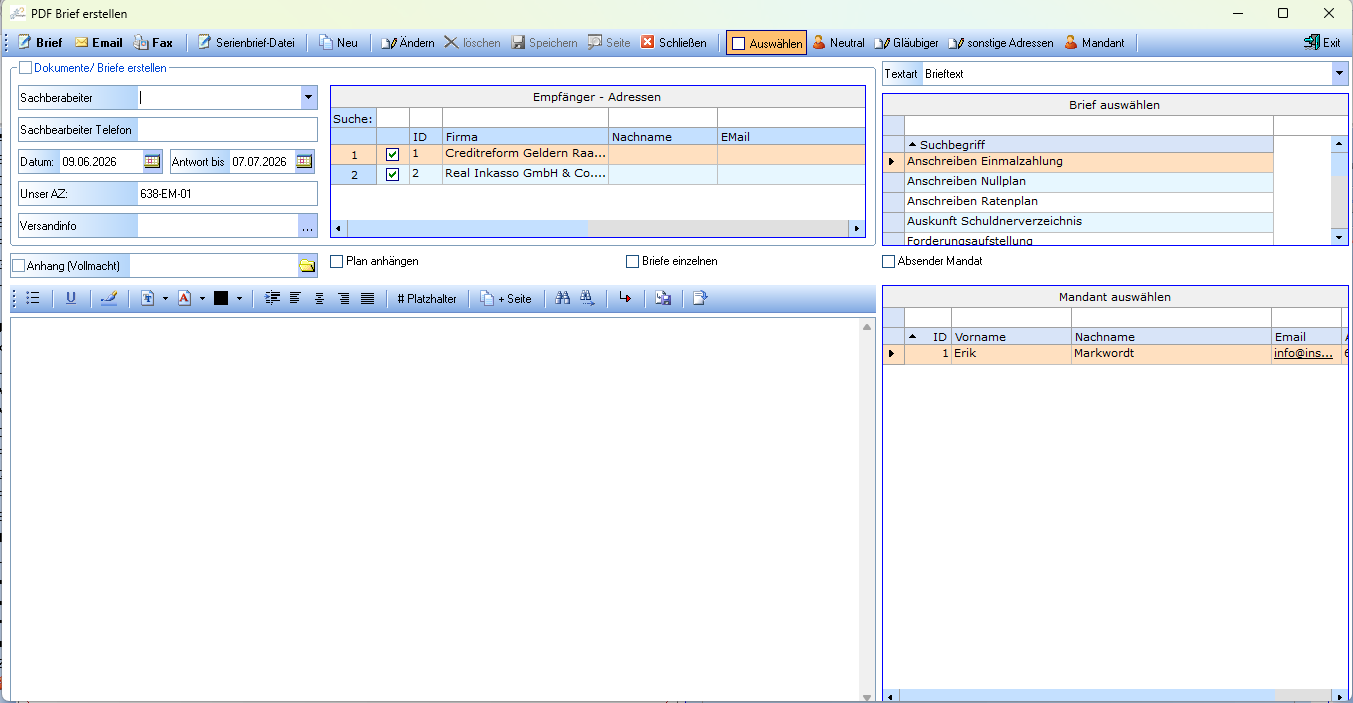The width and height of the screenshot is (1353, 703).
Task: Open the calendar next to Datum field
Action: point(152,161)
